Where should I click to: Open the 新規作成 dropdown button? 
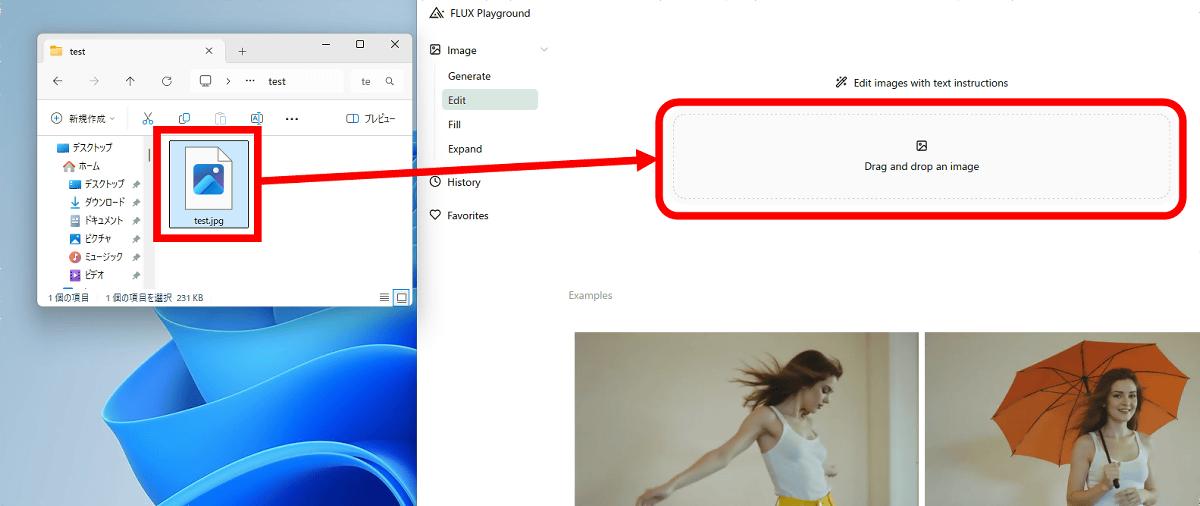(x=83, y=118)
